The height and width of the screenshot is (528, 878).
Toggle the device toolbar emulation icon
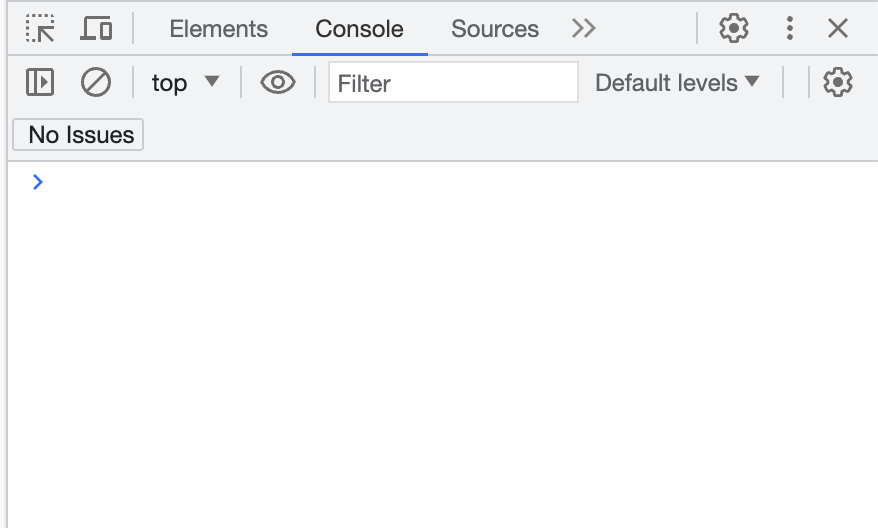(x=96, y=29)
